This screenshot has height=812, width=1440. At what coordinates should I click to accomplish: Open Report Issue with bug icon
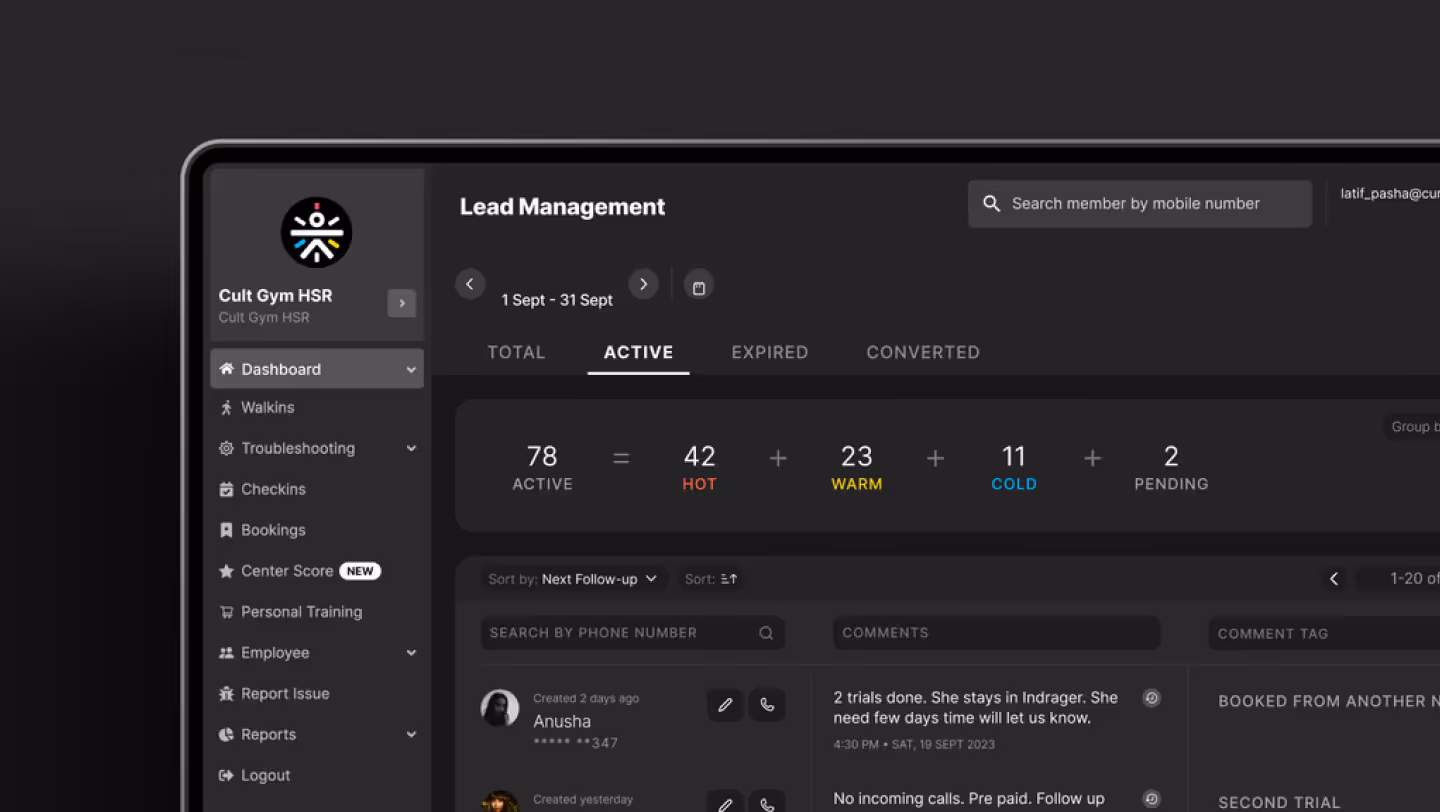click(x=284, y=693)
